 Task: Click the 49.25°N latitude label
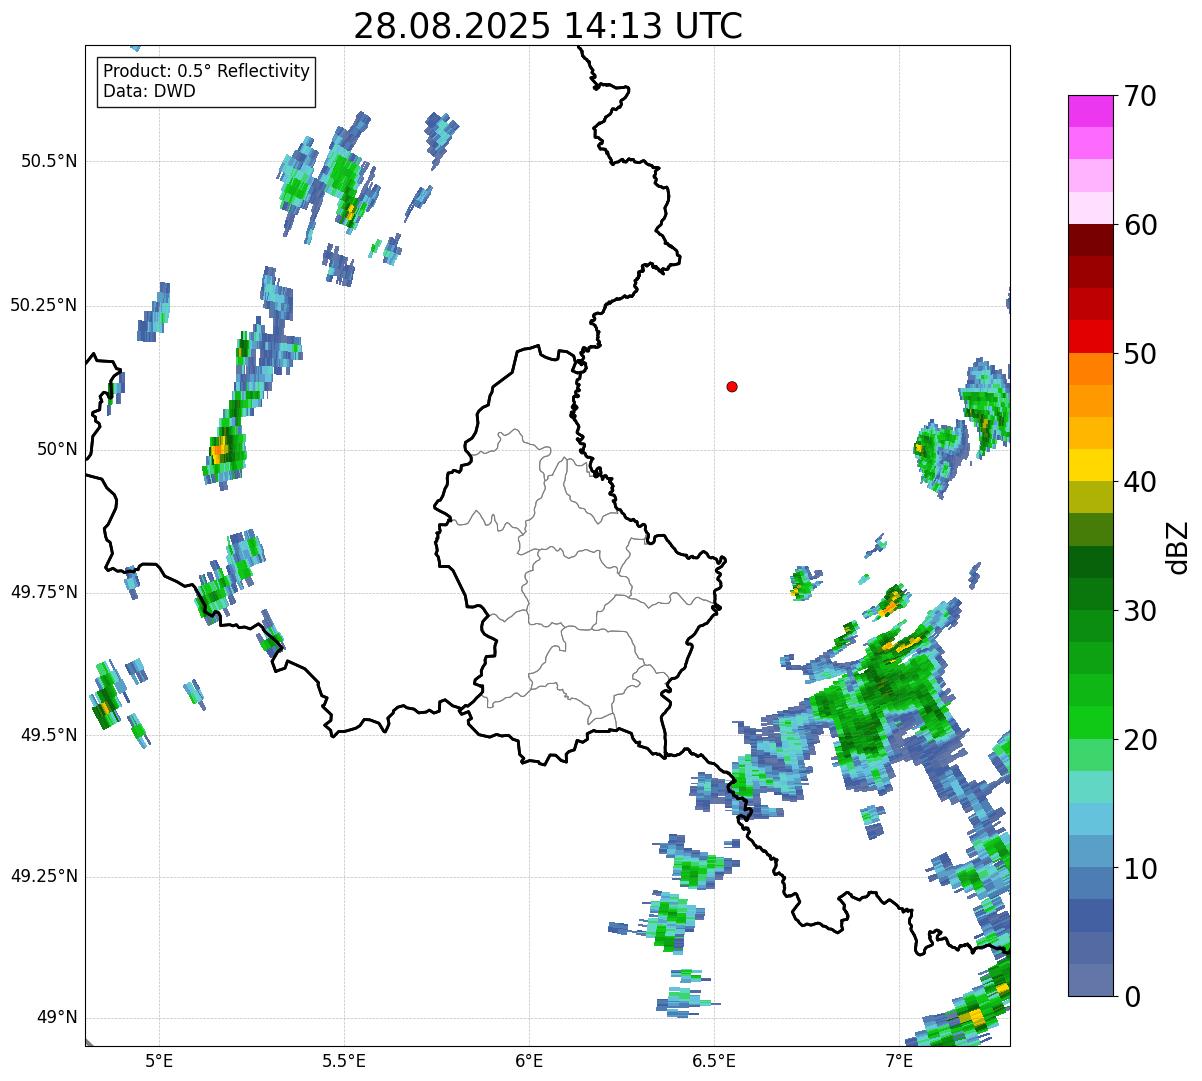pyautogui.click(x=44, y=876)
